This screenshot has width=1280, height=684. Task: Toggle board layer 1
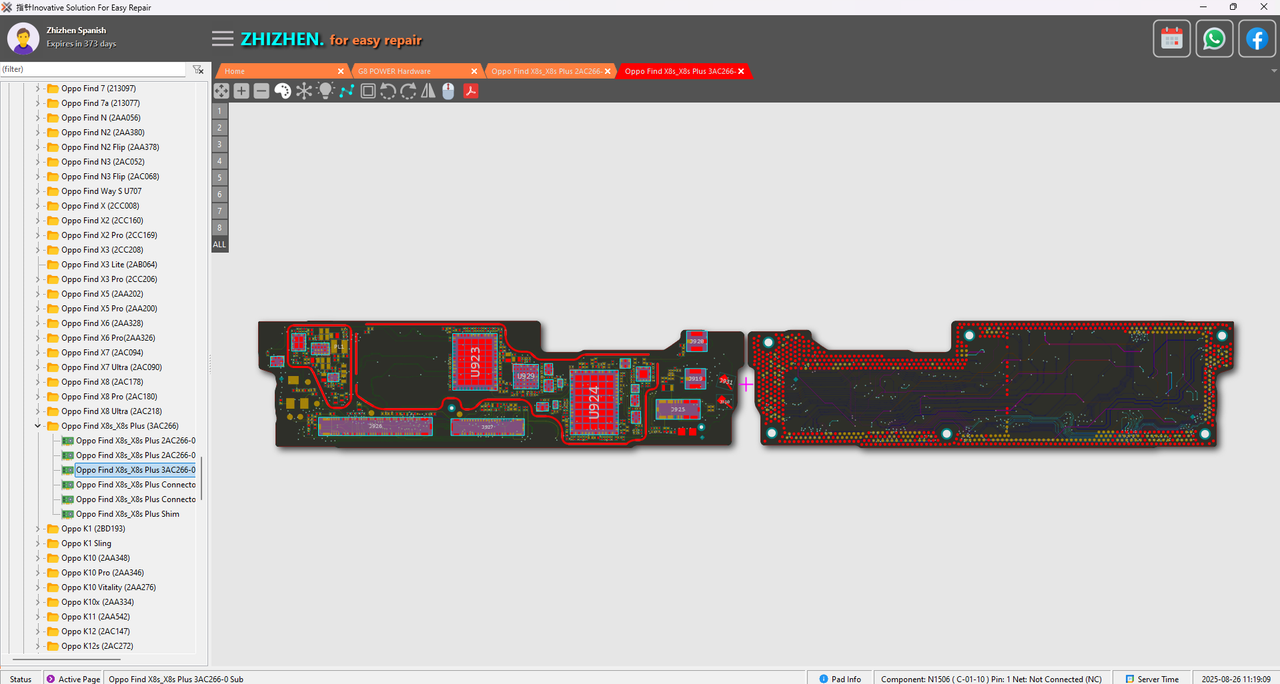point(220,110)
